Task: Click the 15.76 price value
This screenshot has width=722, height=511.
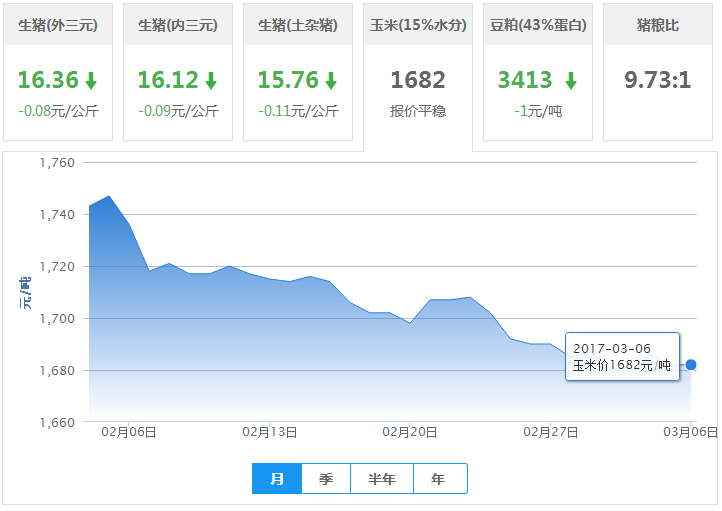Action: pyautogui.click(x=288, y=80)
